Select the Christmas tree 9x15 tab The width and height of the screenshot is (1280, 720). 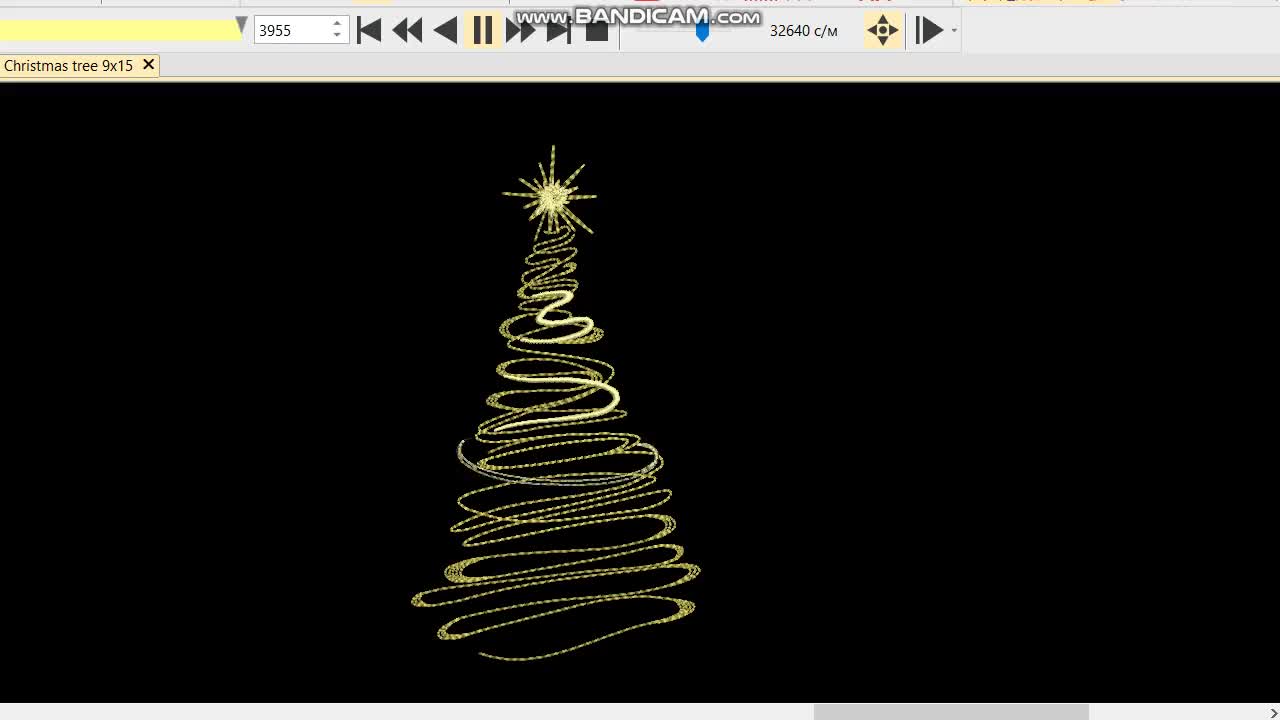68,65
